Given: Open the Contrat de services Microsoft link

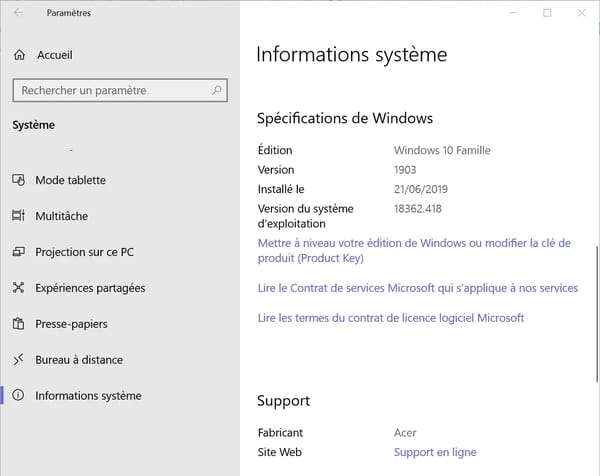Looking at the screenshot, I should point(418,288).
